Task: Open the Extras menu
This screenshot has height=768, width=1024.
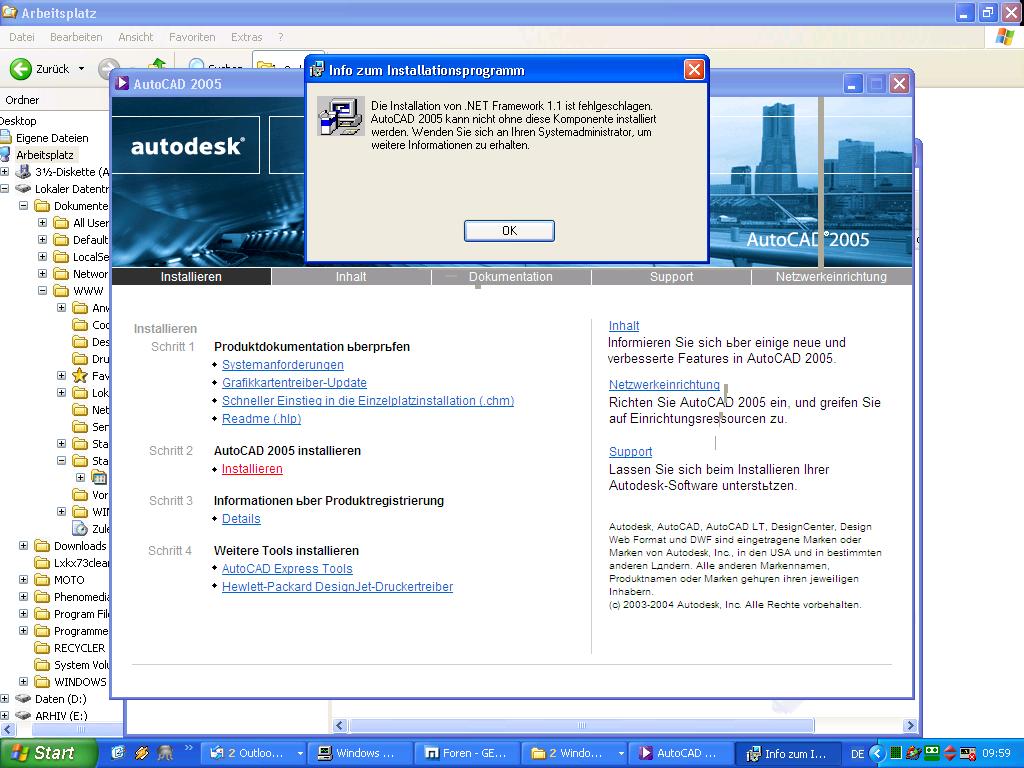Action: point(246,37)
